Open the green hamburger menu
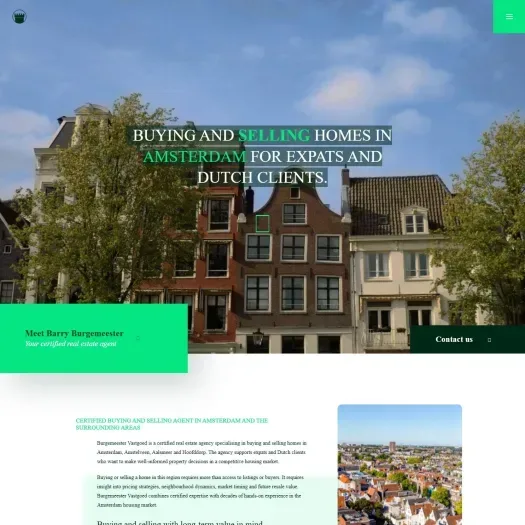This screenshot has height=525, width=525. click(x=509, y=16)
